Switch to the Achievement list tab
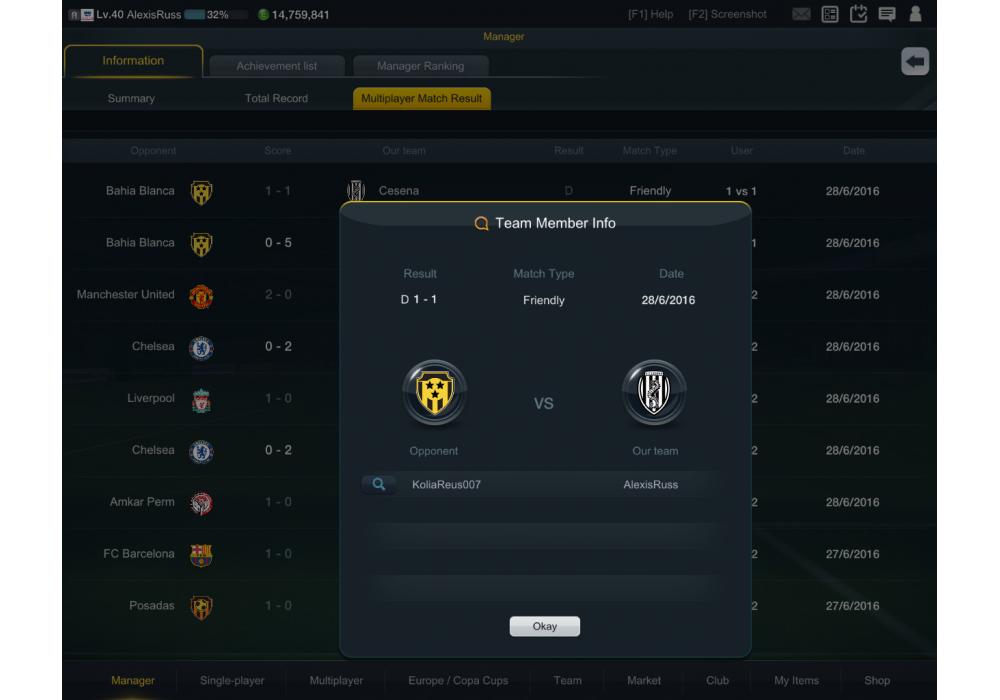Image resolution: width=1000 pixels, height=700 pixels. (x=277, y=66)
